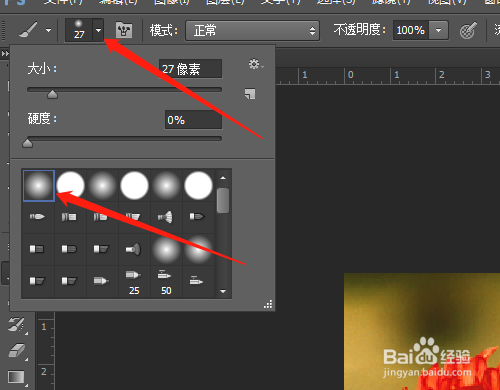The height and width of the screenshot is (390, 500).
Task: Select the flat blunt bristle brush starting third row
Action: tap(37, 249)
